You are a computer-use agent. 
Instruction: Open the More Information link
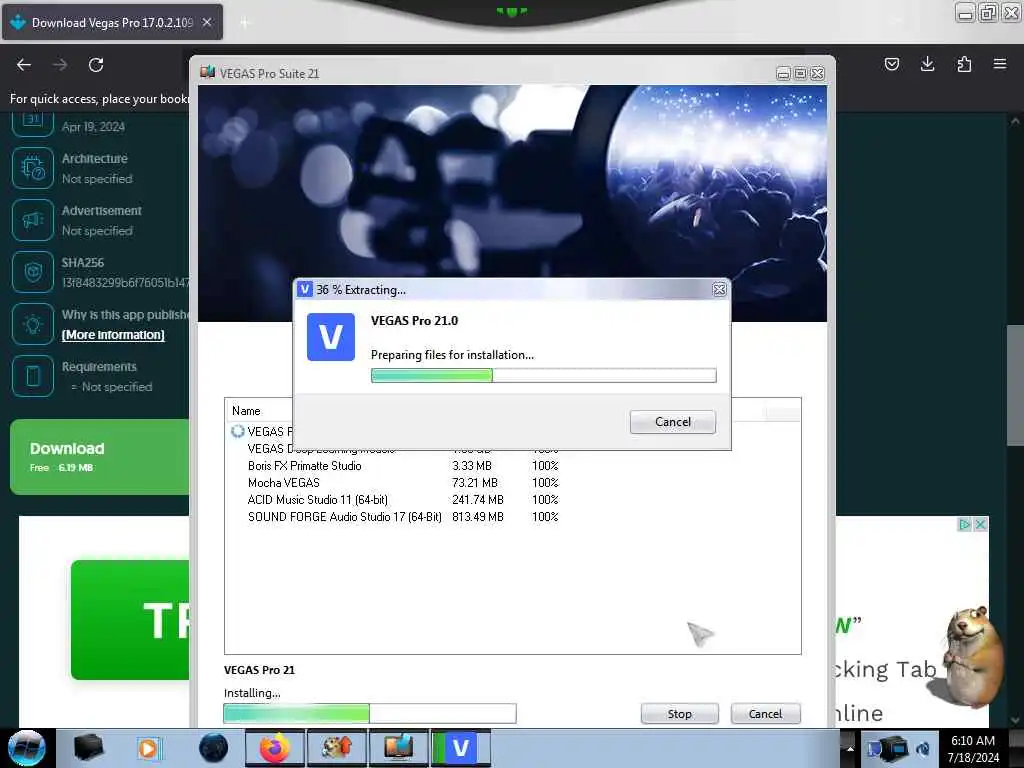click(113, 335)
